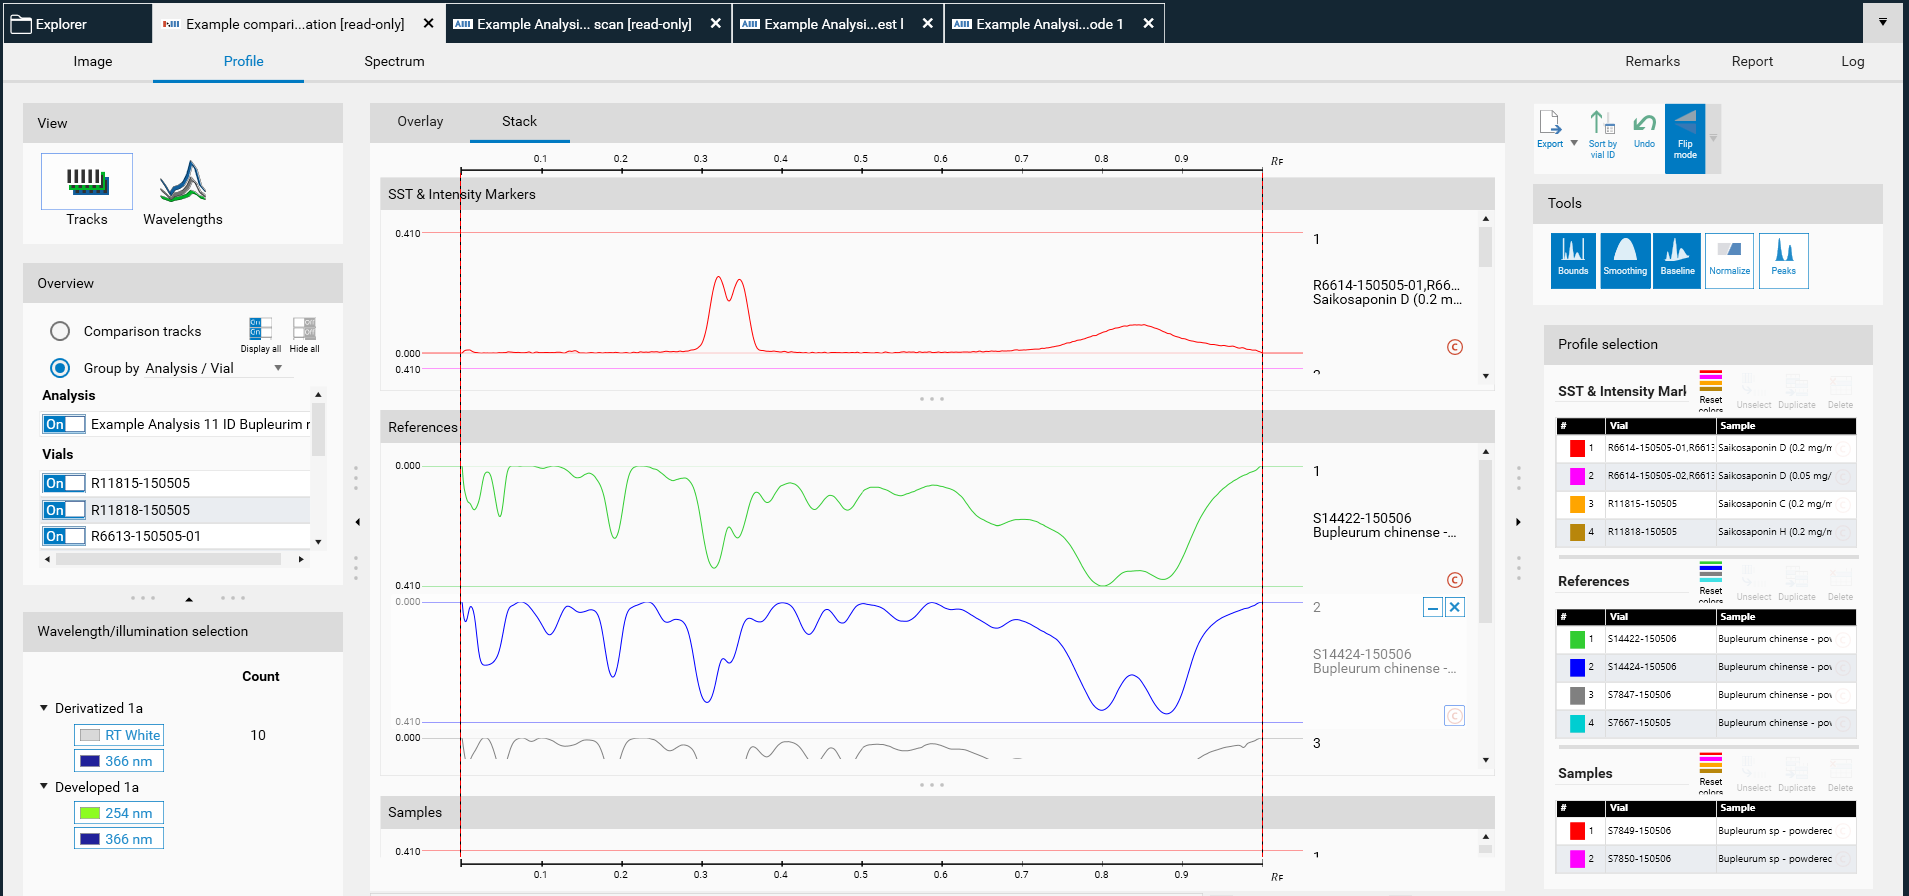
Task: Click the Flip mode icon
Action: pos(1685,138)
